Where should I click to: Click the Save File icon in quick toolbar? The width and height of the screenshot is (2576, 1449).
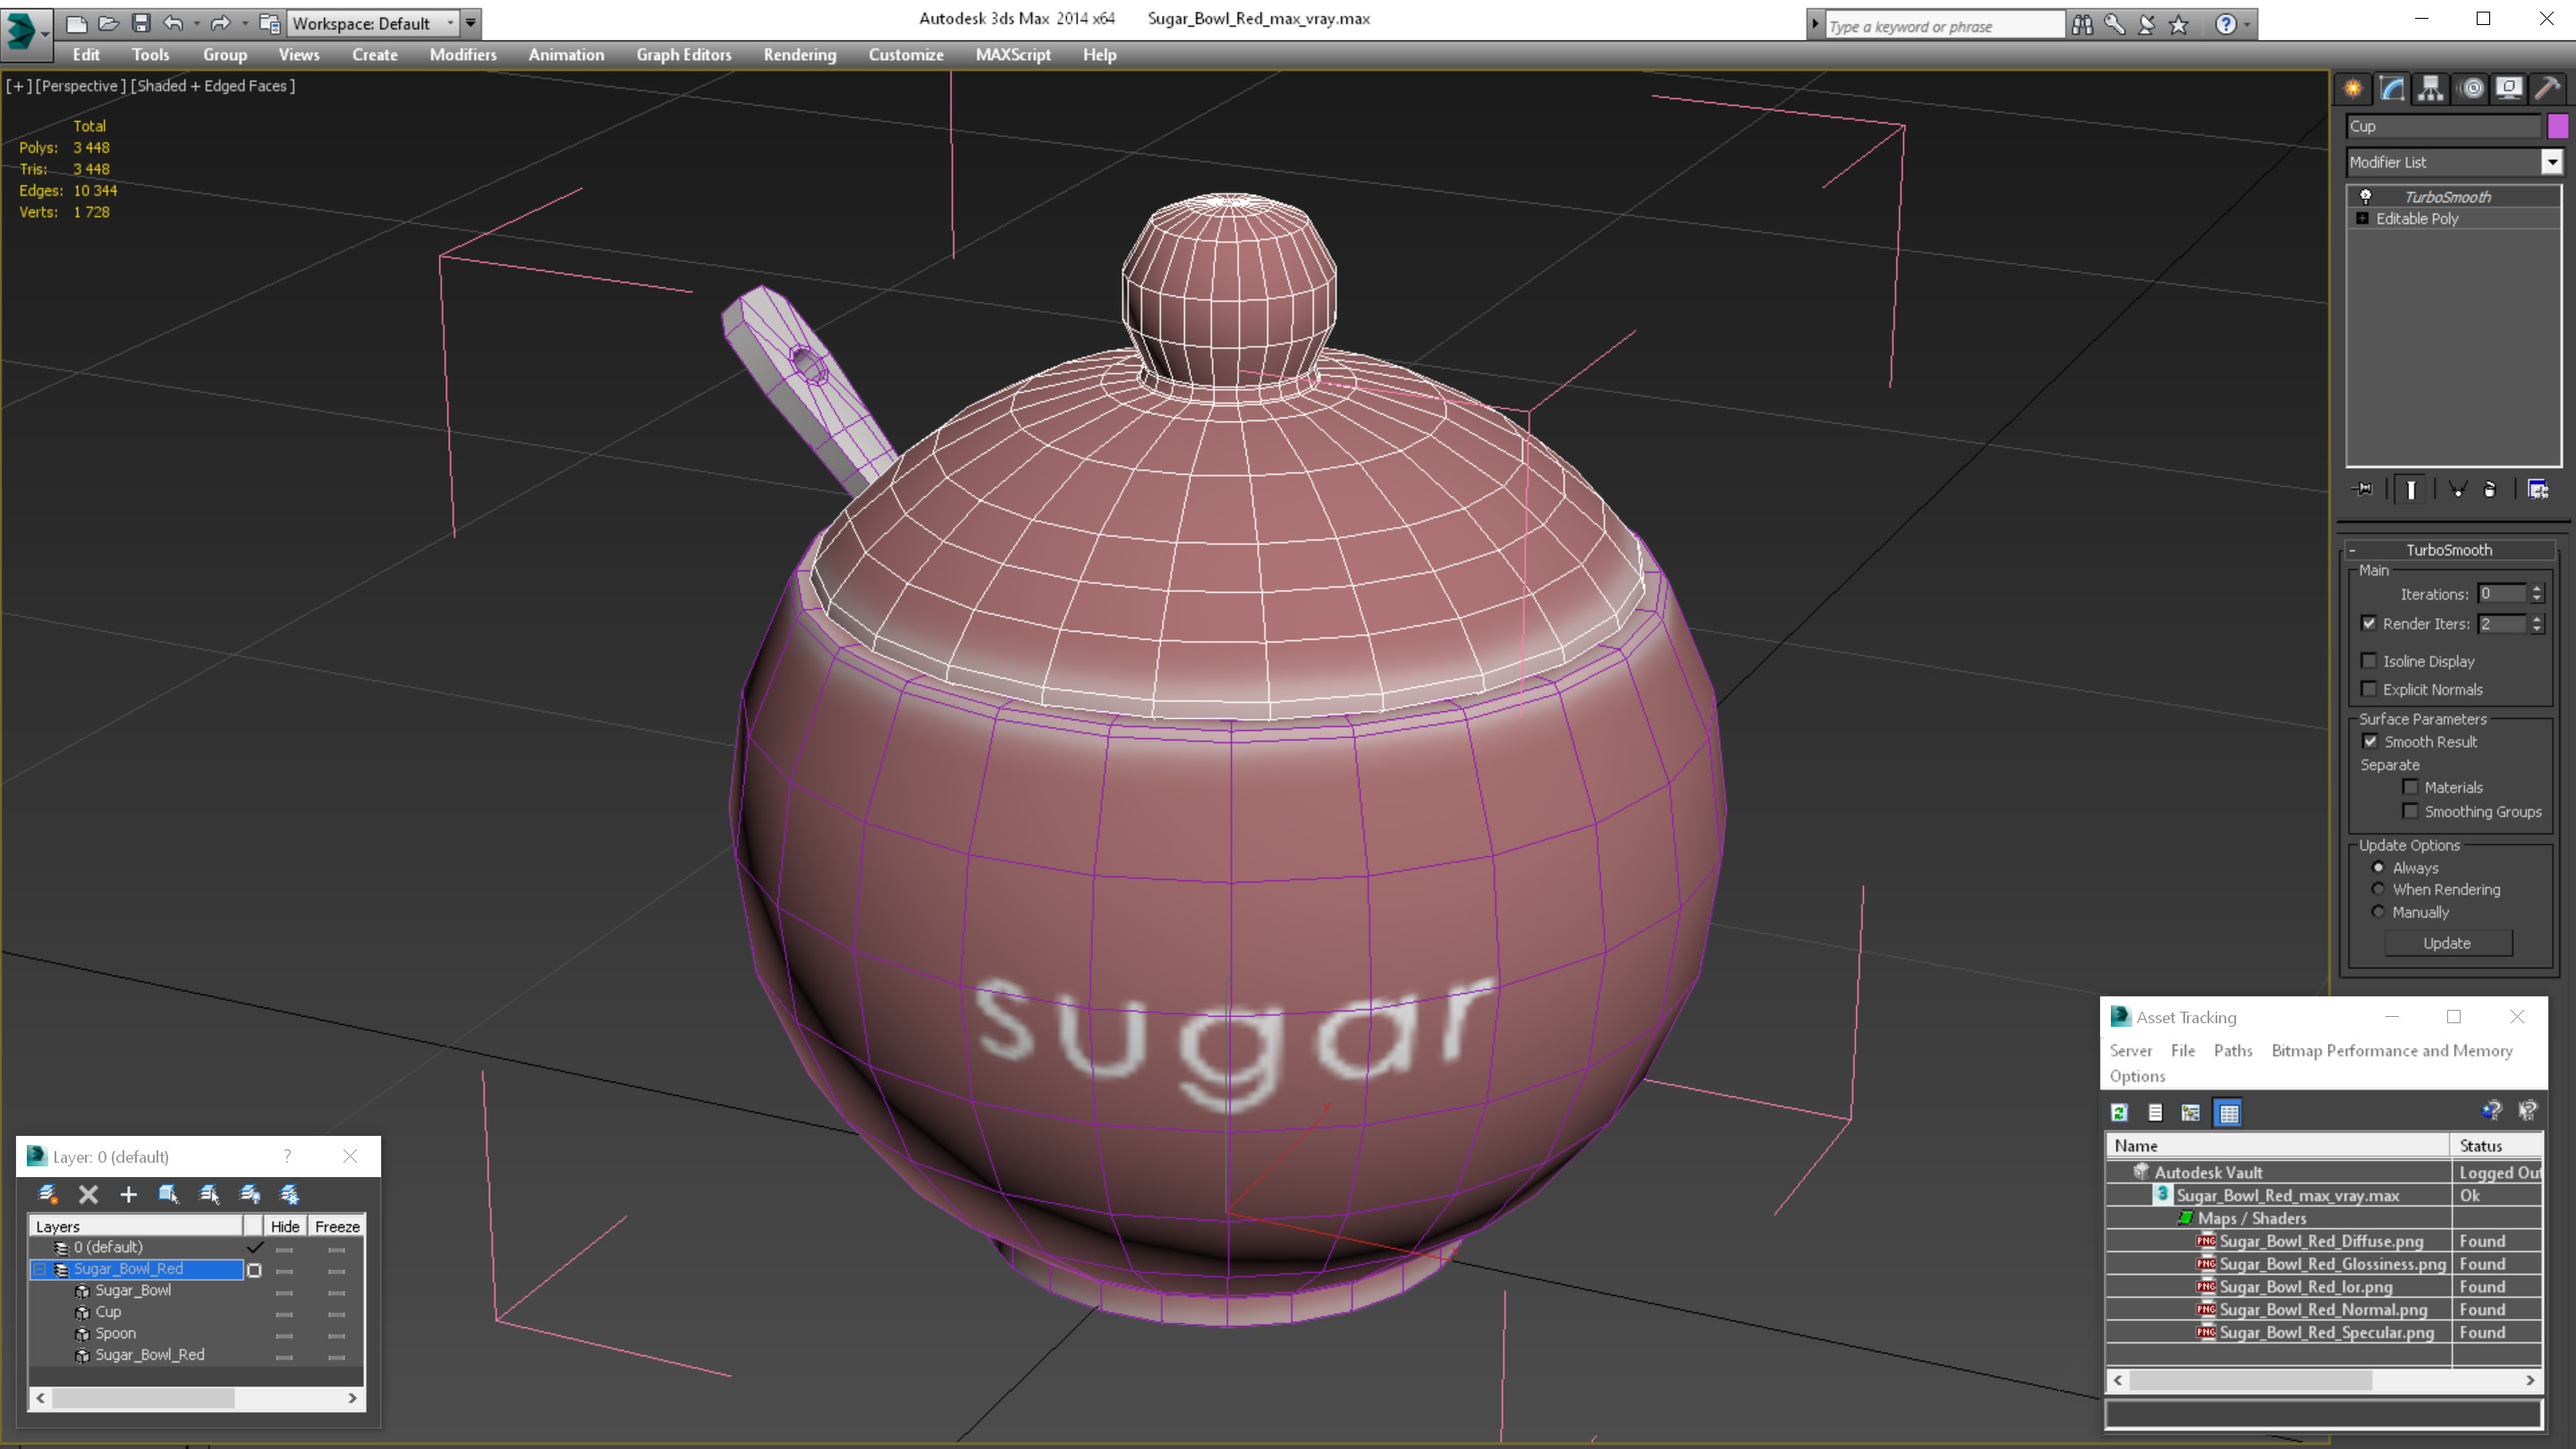pos(141,23)
